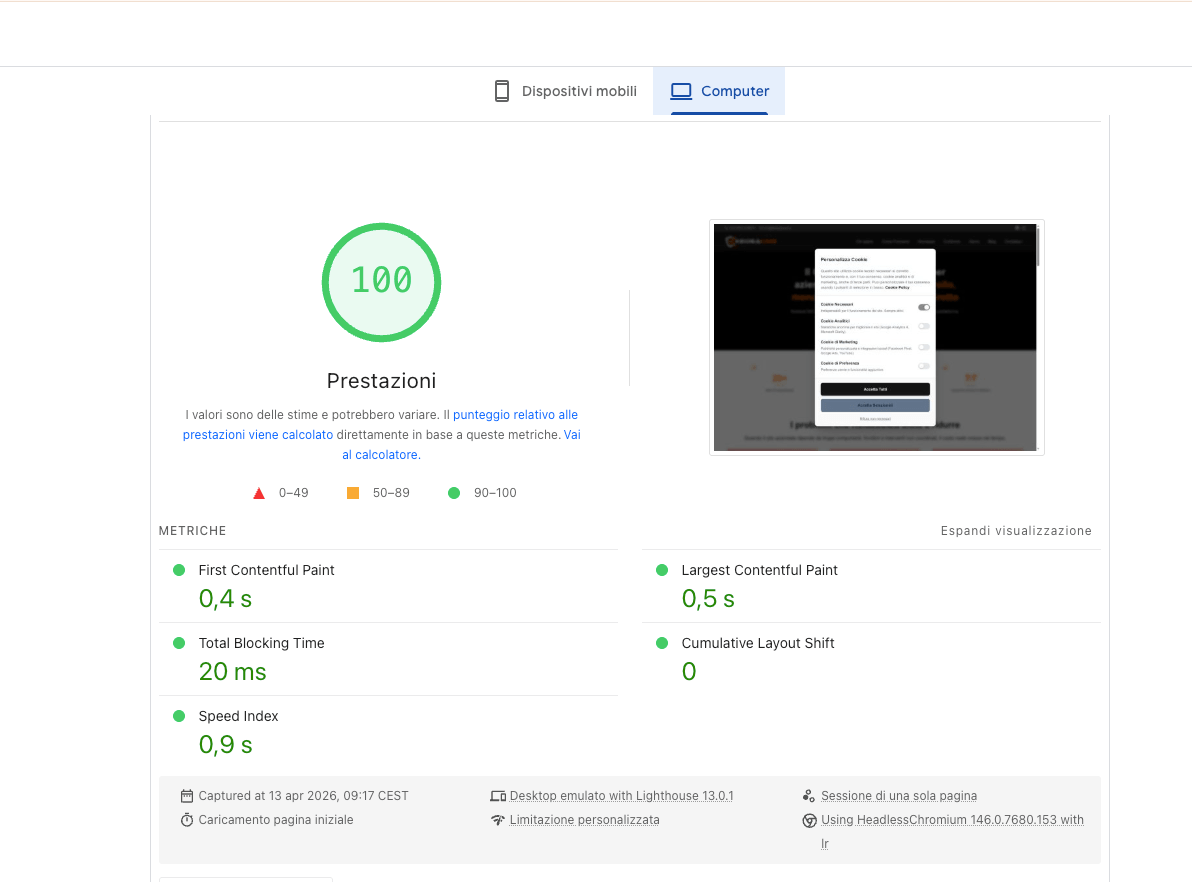Click the page screenshot preview thumbnail

pyautogui.click(x=876, y=337)
